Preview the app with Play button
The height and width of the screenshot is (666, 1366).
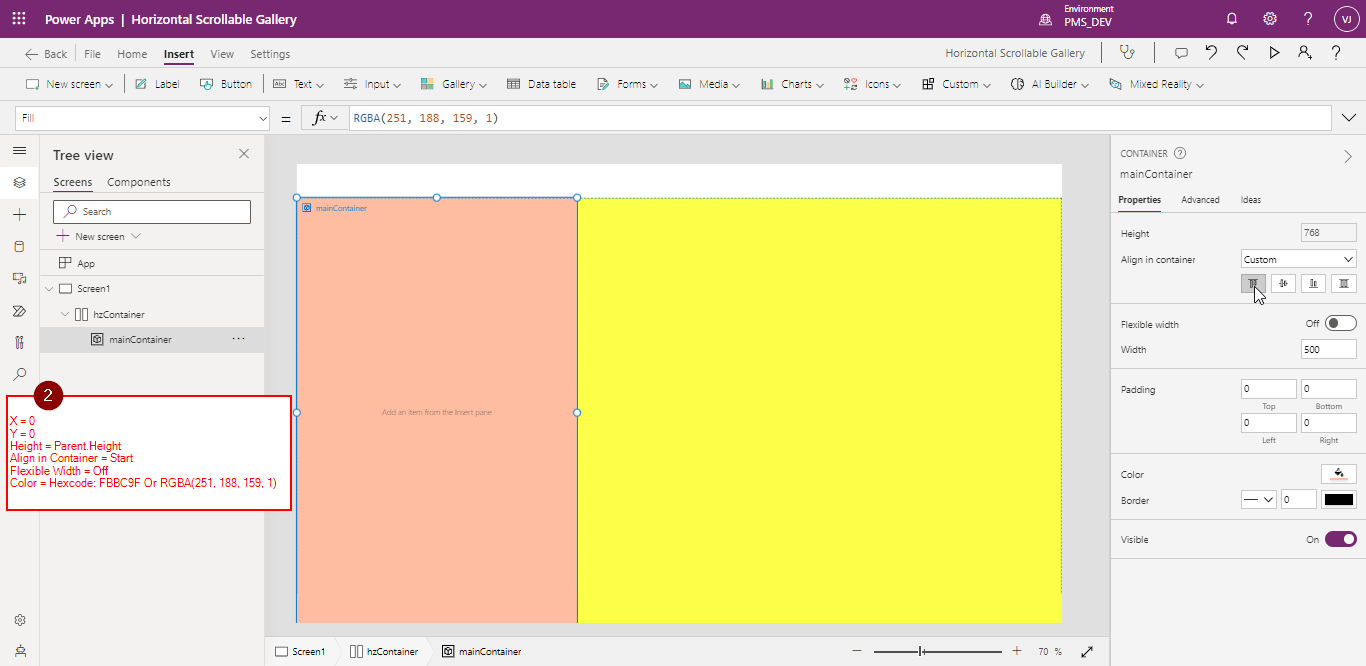click(1274, 53)
